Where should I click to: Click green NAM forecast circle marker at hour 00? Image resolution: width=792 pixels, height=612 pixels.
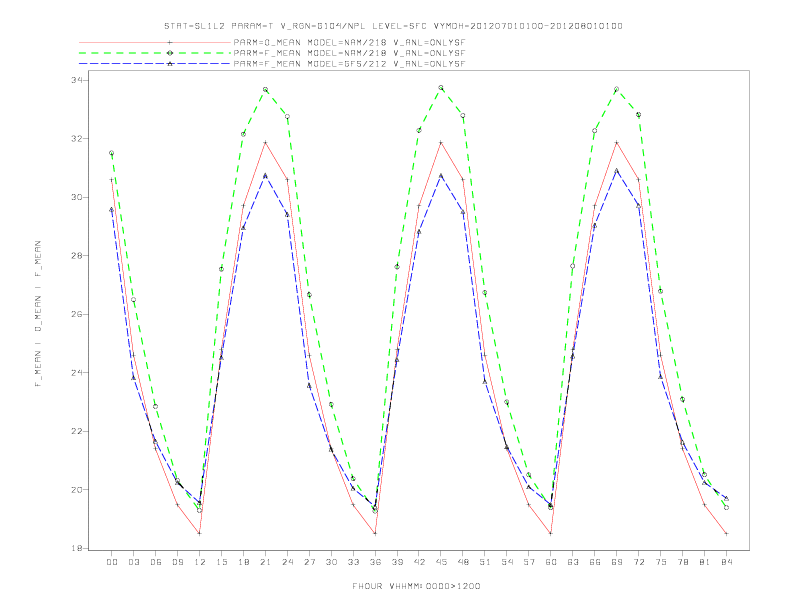click(112, 153)
